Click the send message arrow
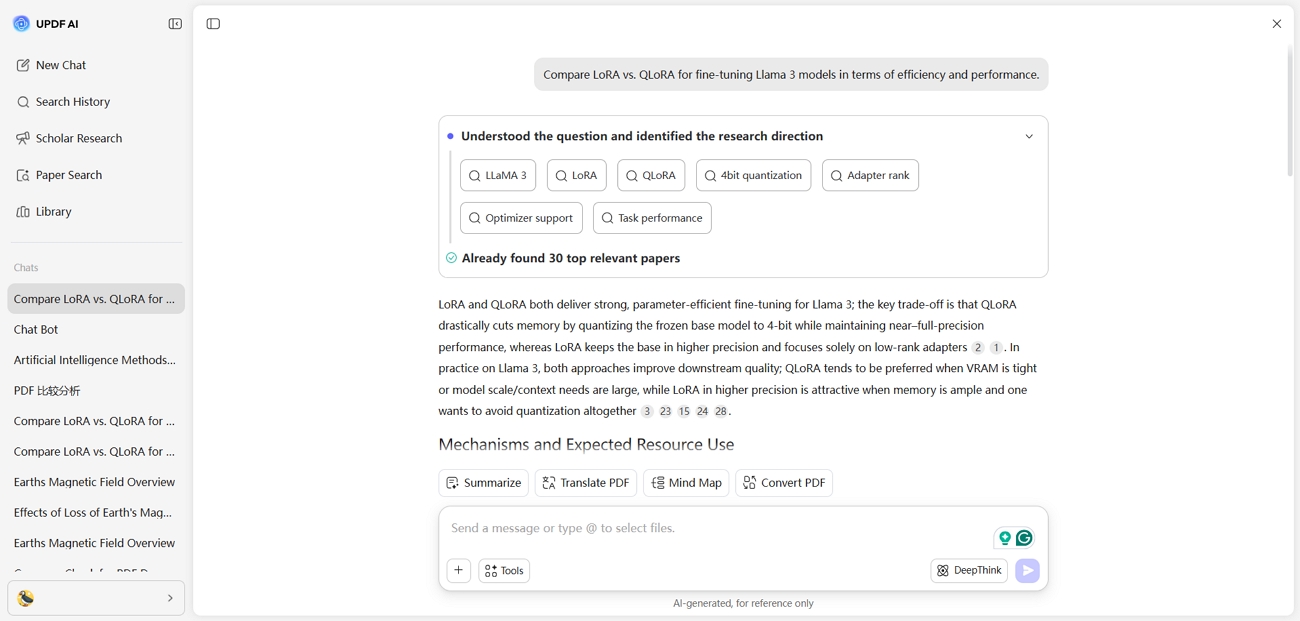1300x621 pixels. pos(1027,570)
